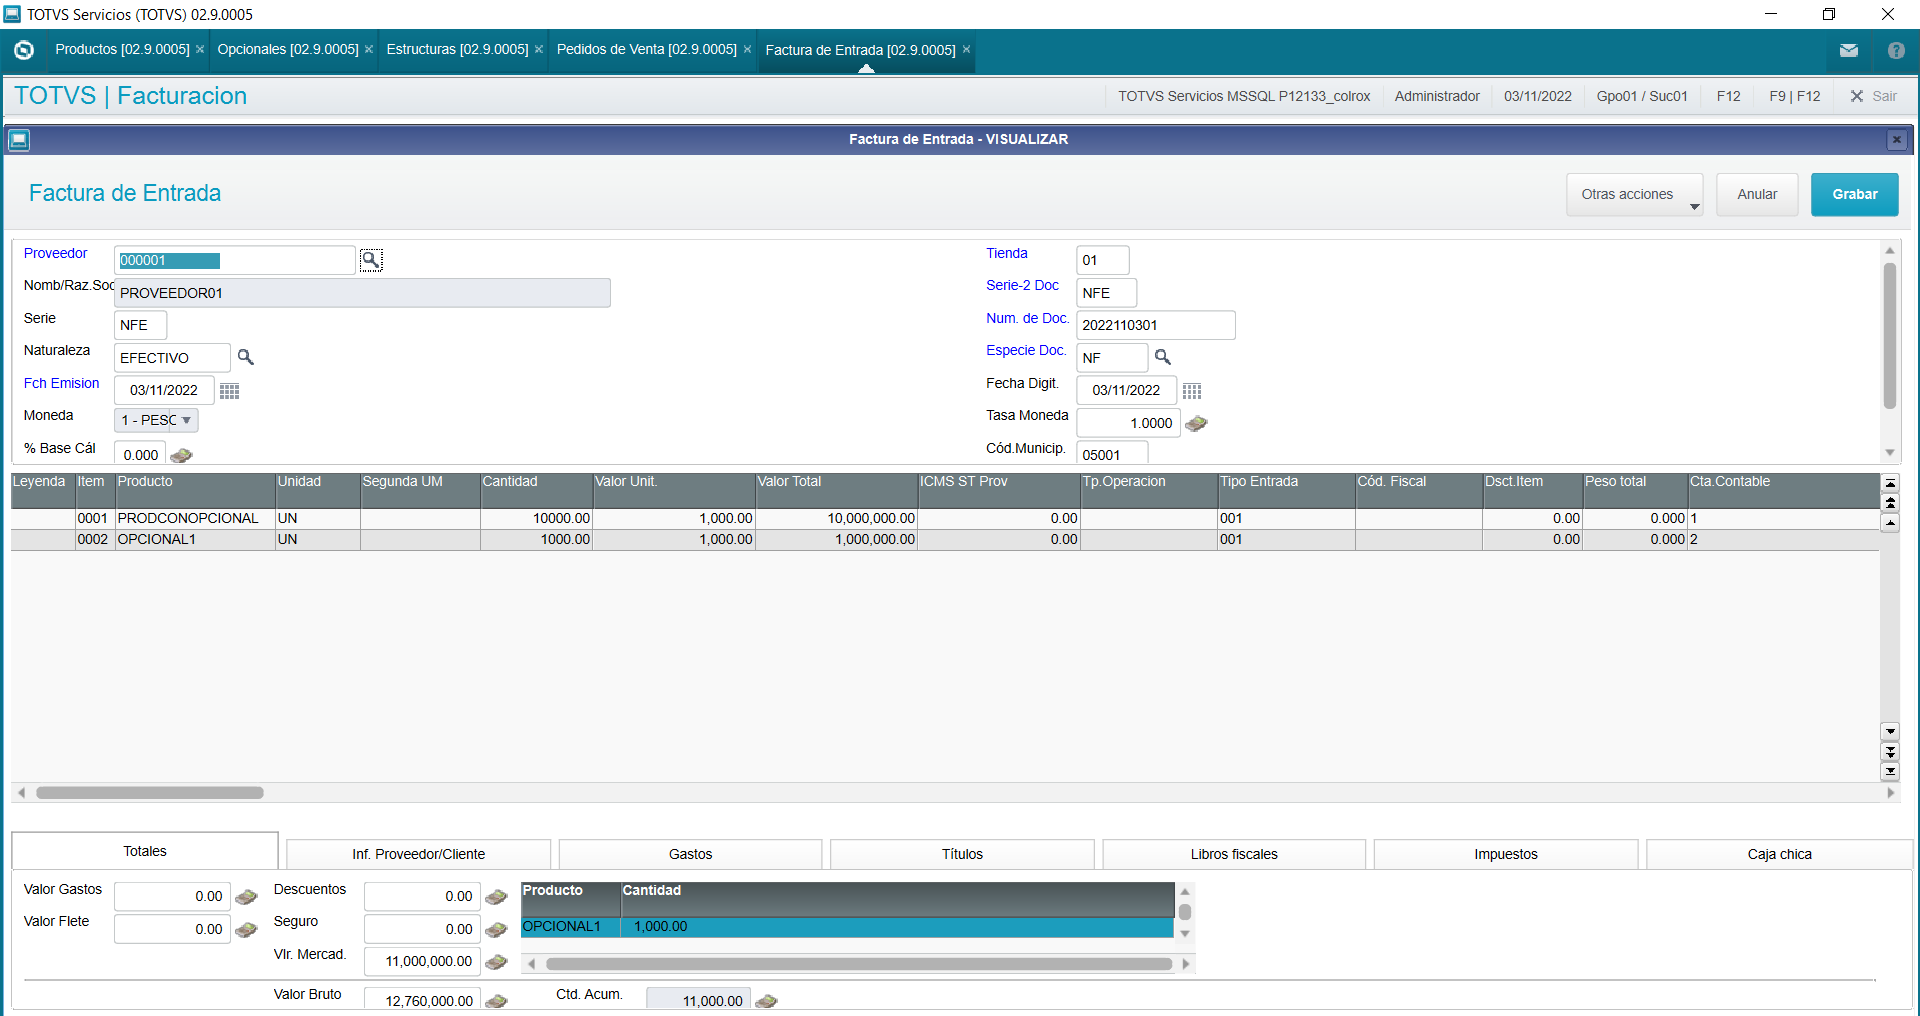Close the Productos tab
Viewport: 1920px width, 1016px height.
200,50
